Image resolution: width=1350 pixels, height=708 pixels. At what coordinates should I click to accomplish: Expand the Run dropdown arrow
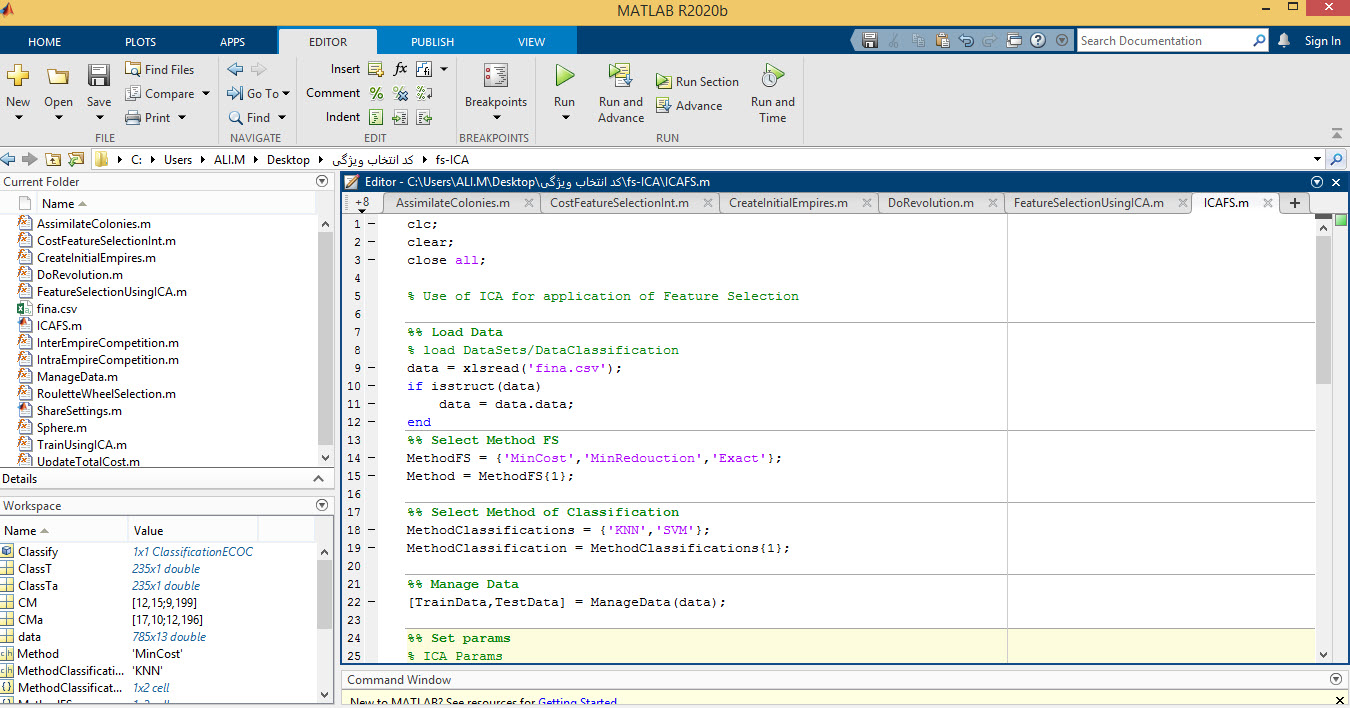coord(565,117)
